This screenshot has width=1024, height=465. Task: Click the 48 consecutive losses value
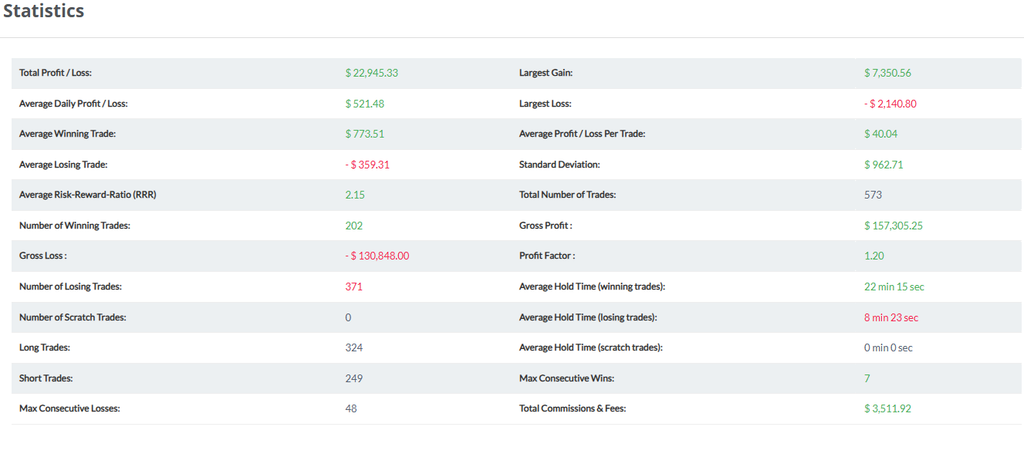pos(351,409)
